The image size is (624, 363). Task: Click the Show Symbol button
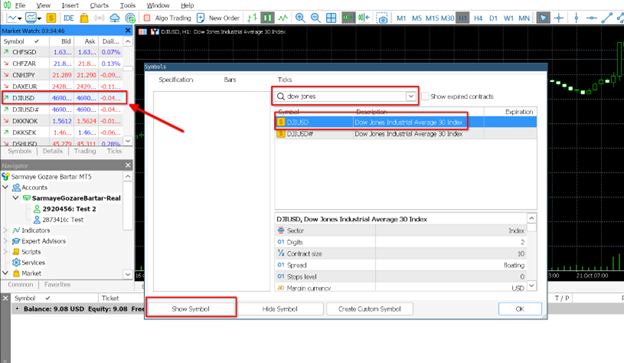(191, 309)
